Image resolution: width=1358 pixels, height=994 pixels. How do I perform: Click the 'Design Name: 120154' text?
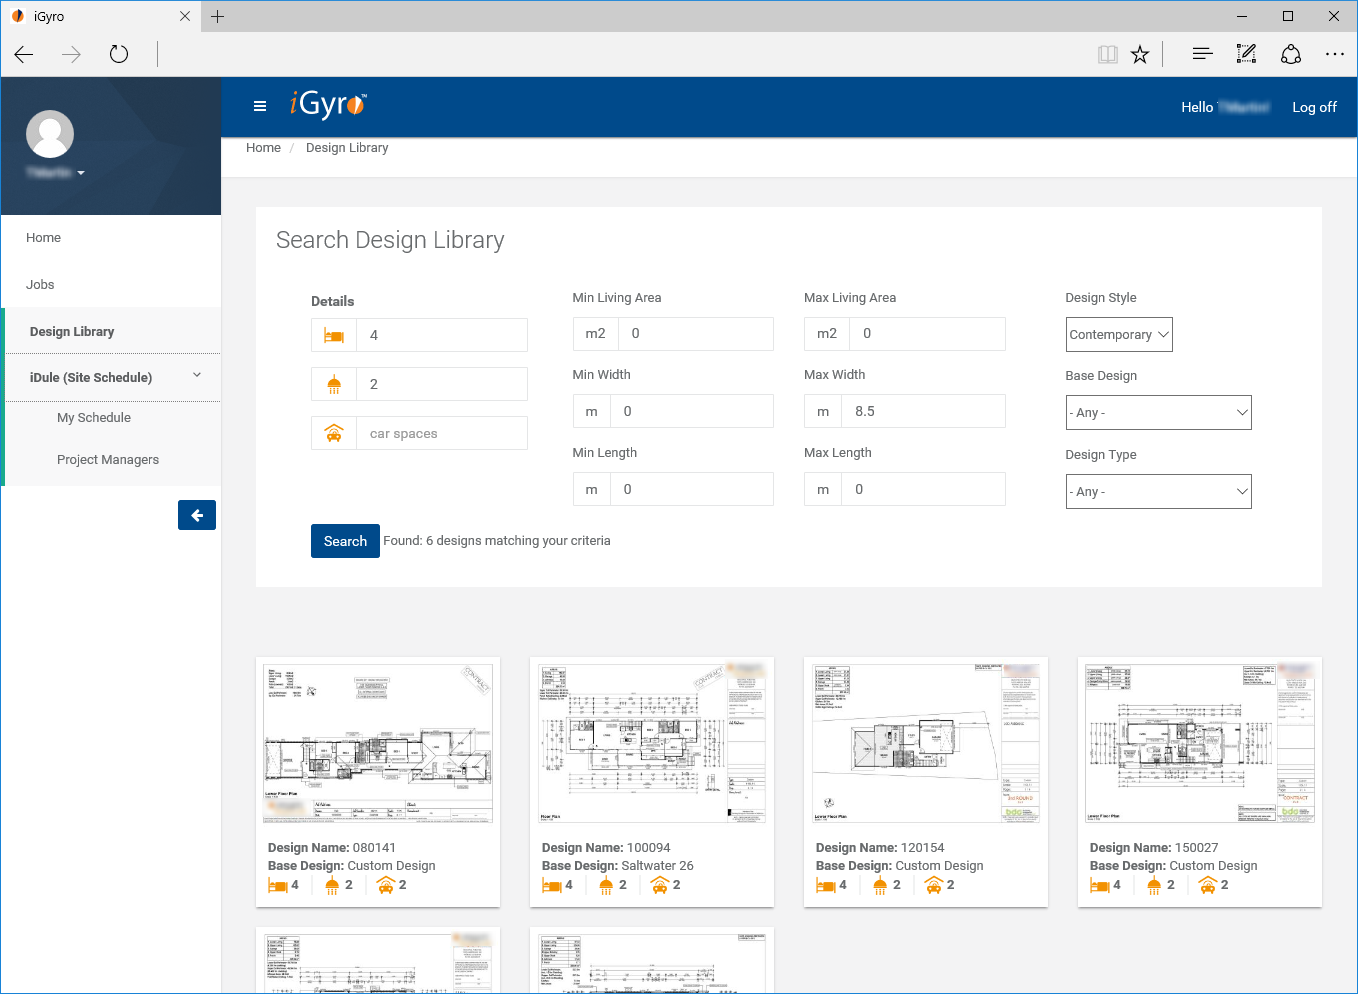880,848
